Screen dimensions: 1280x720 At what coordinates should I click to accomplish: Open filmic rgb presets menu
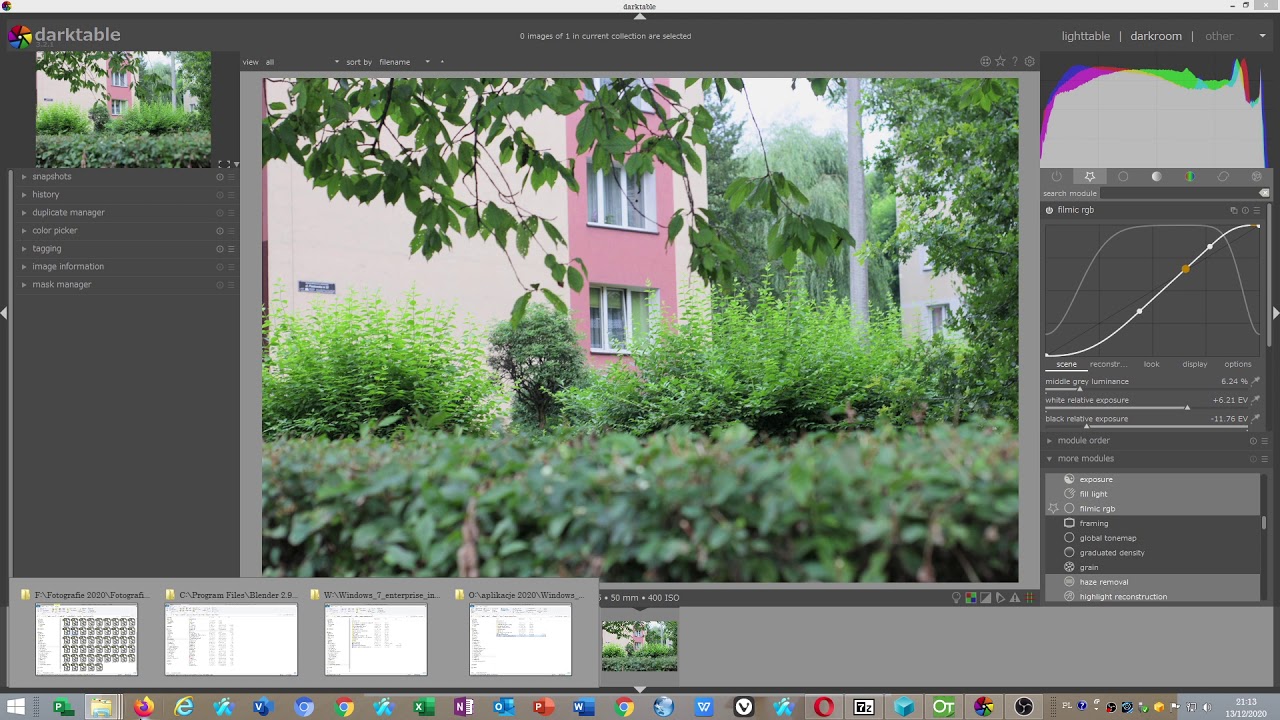[1257, 210]
